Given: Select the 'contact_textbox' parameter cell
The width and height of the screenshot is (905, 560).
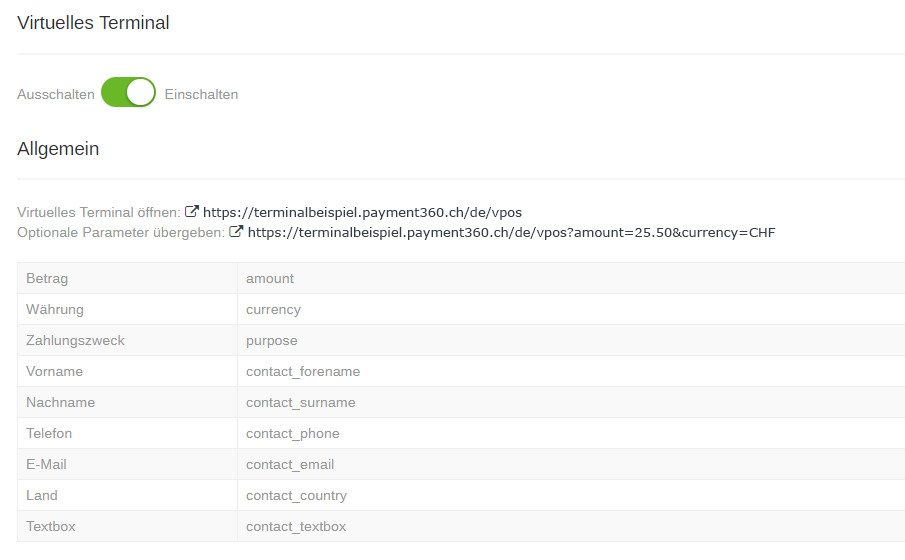Looking at the screenshot, I should click(x=296, y=526).
